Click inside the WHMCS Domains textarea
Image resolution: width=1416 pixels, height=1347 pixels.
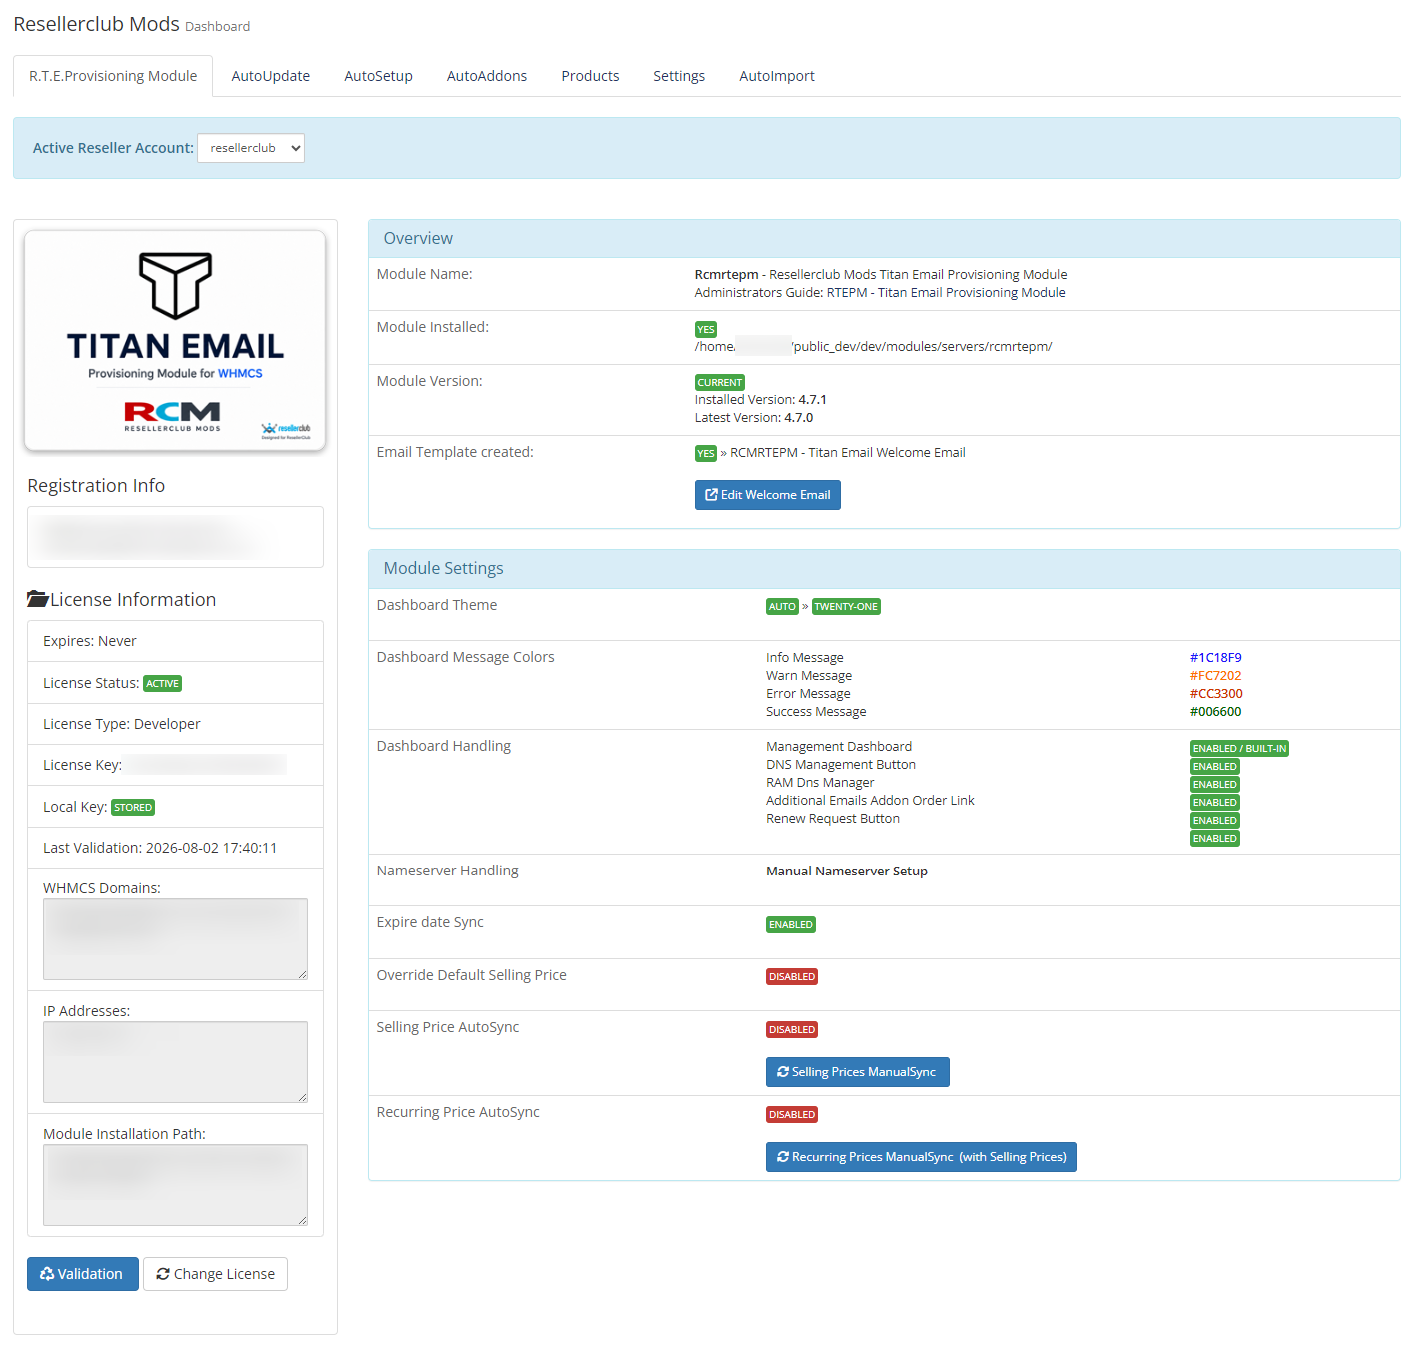(x=175, y=939)
